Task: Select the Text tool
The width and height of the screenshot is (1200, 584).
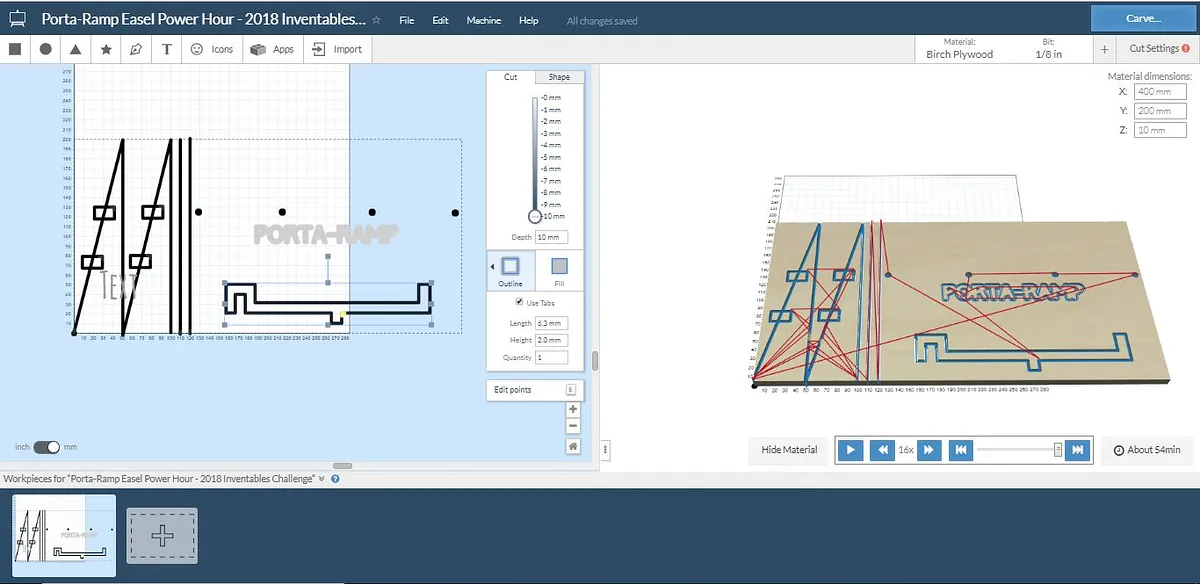Action: 166,49
